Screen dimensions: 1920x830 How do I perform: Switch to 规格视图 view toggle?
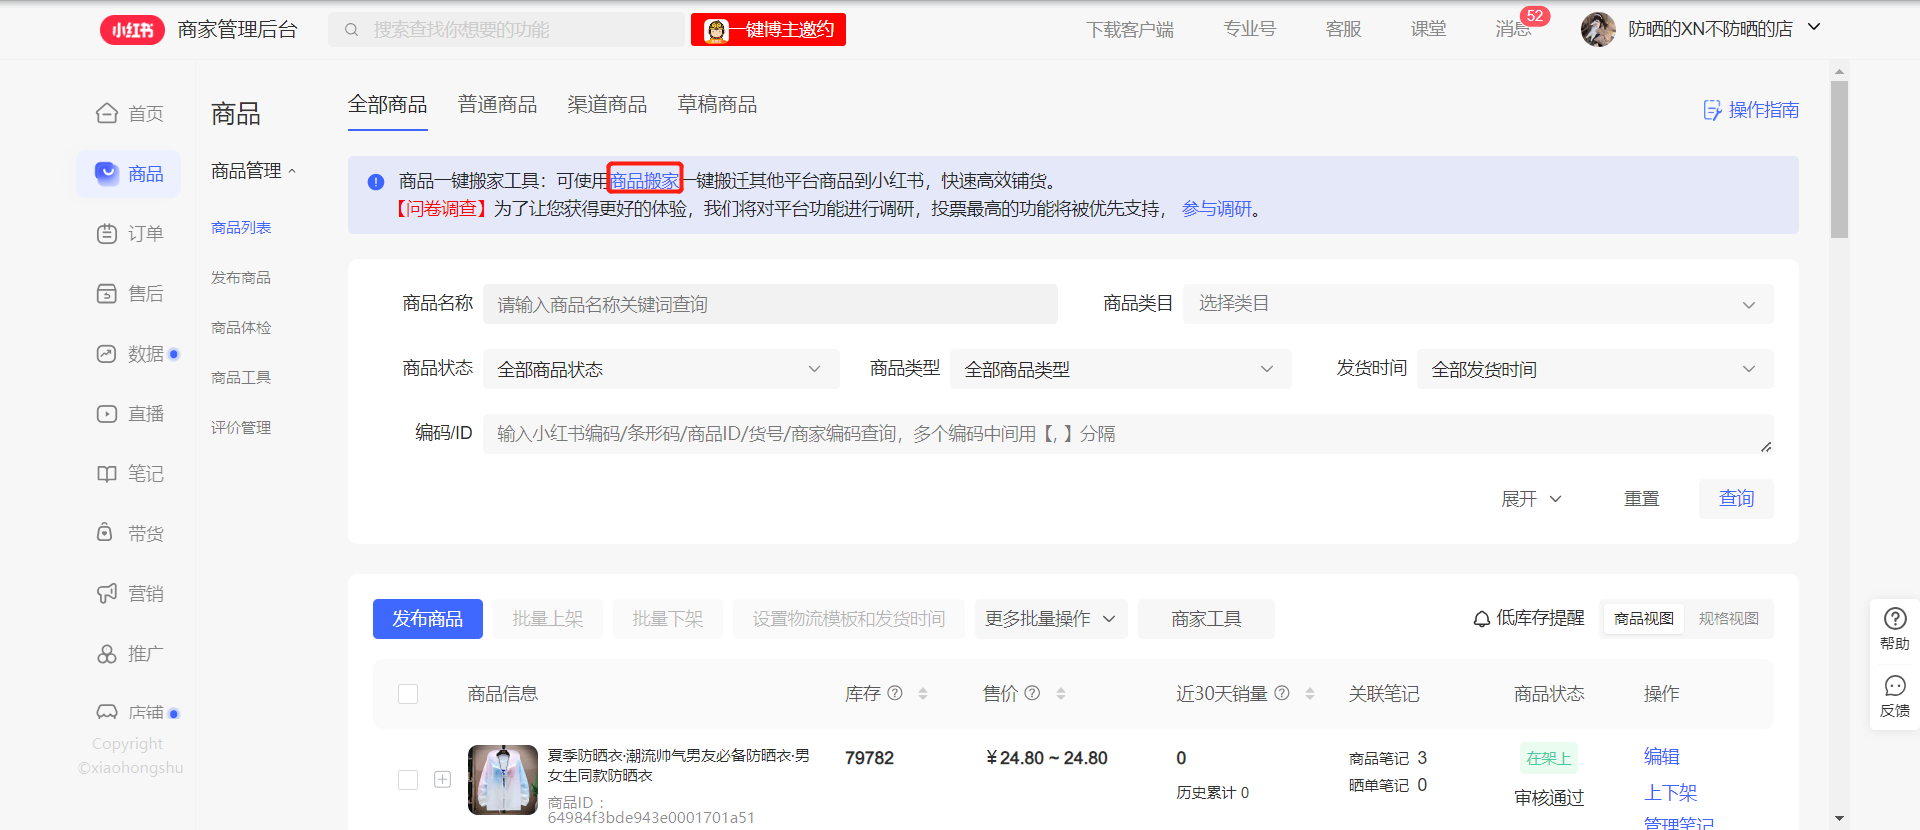coord(1728,619)
